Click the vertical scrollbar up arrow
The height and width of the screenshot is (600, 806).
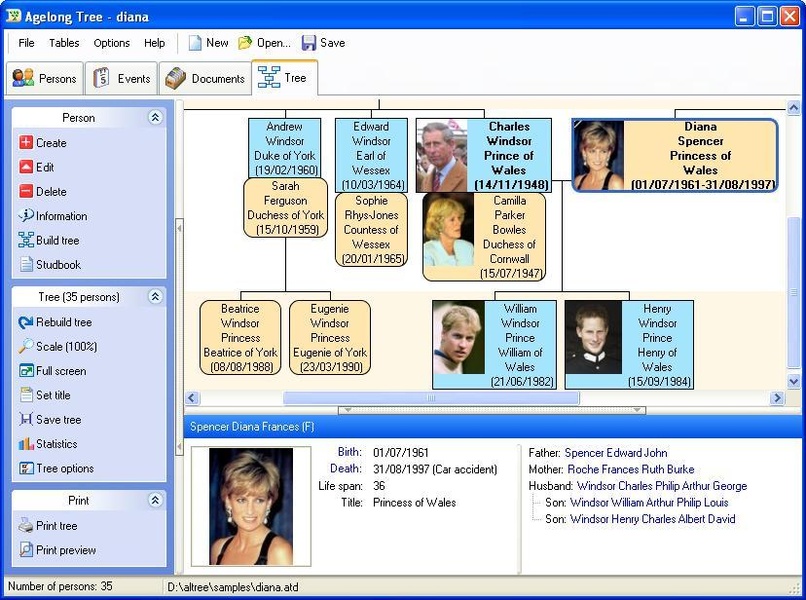(793, 107)
